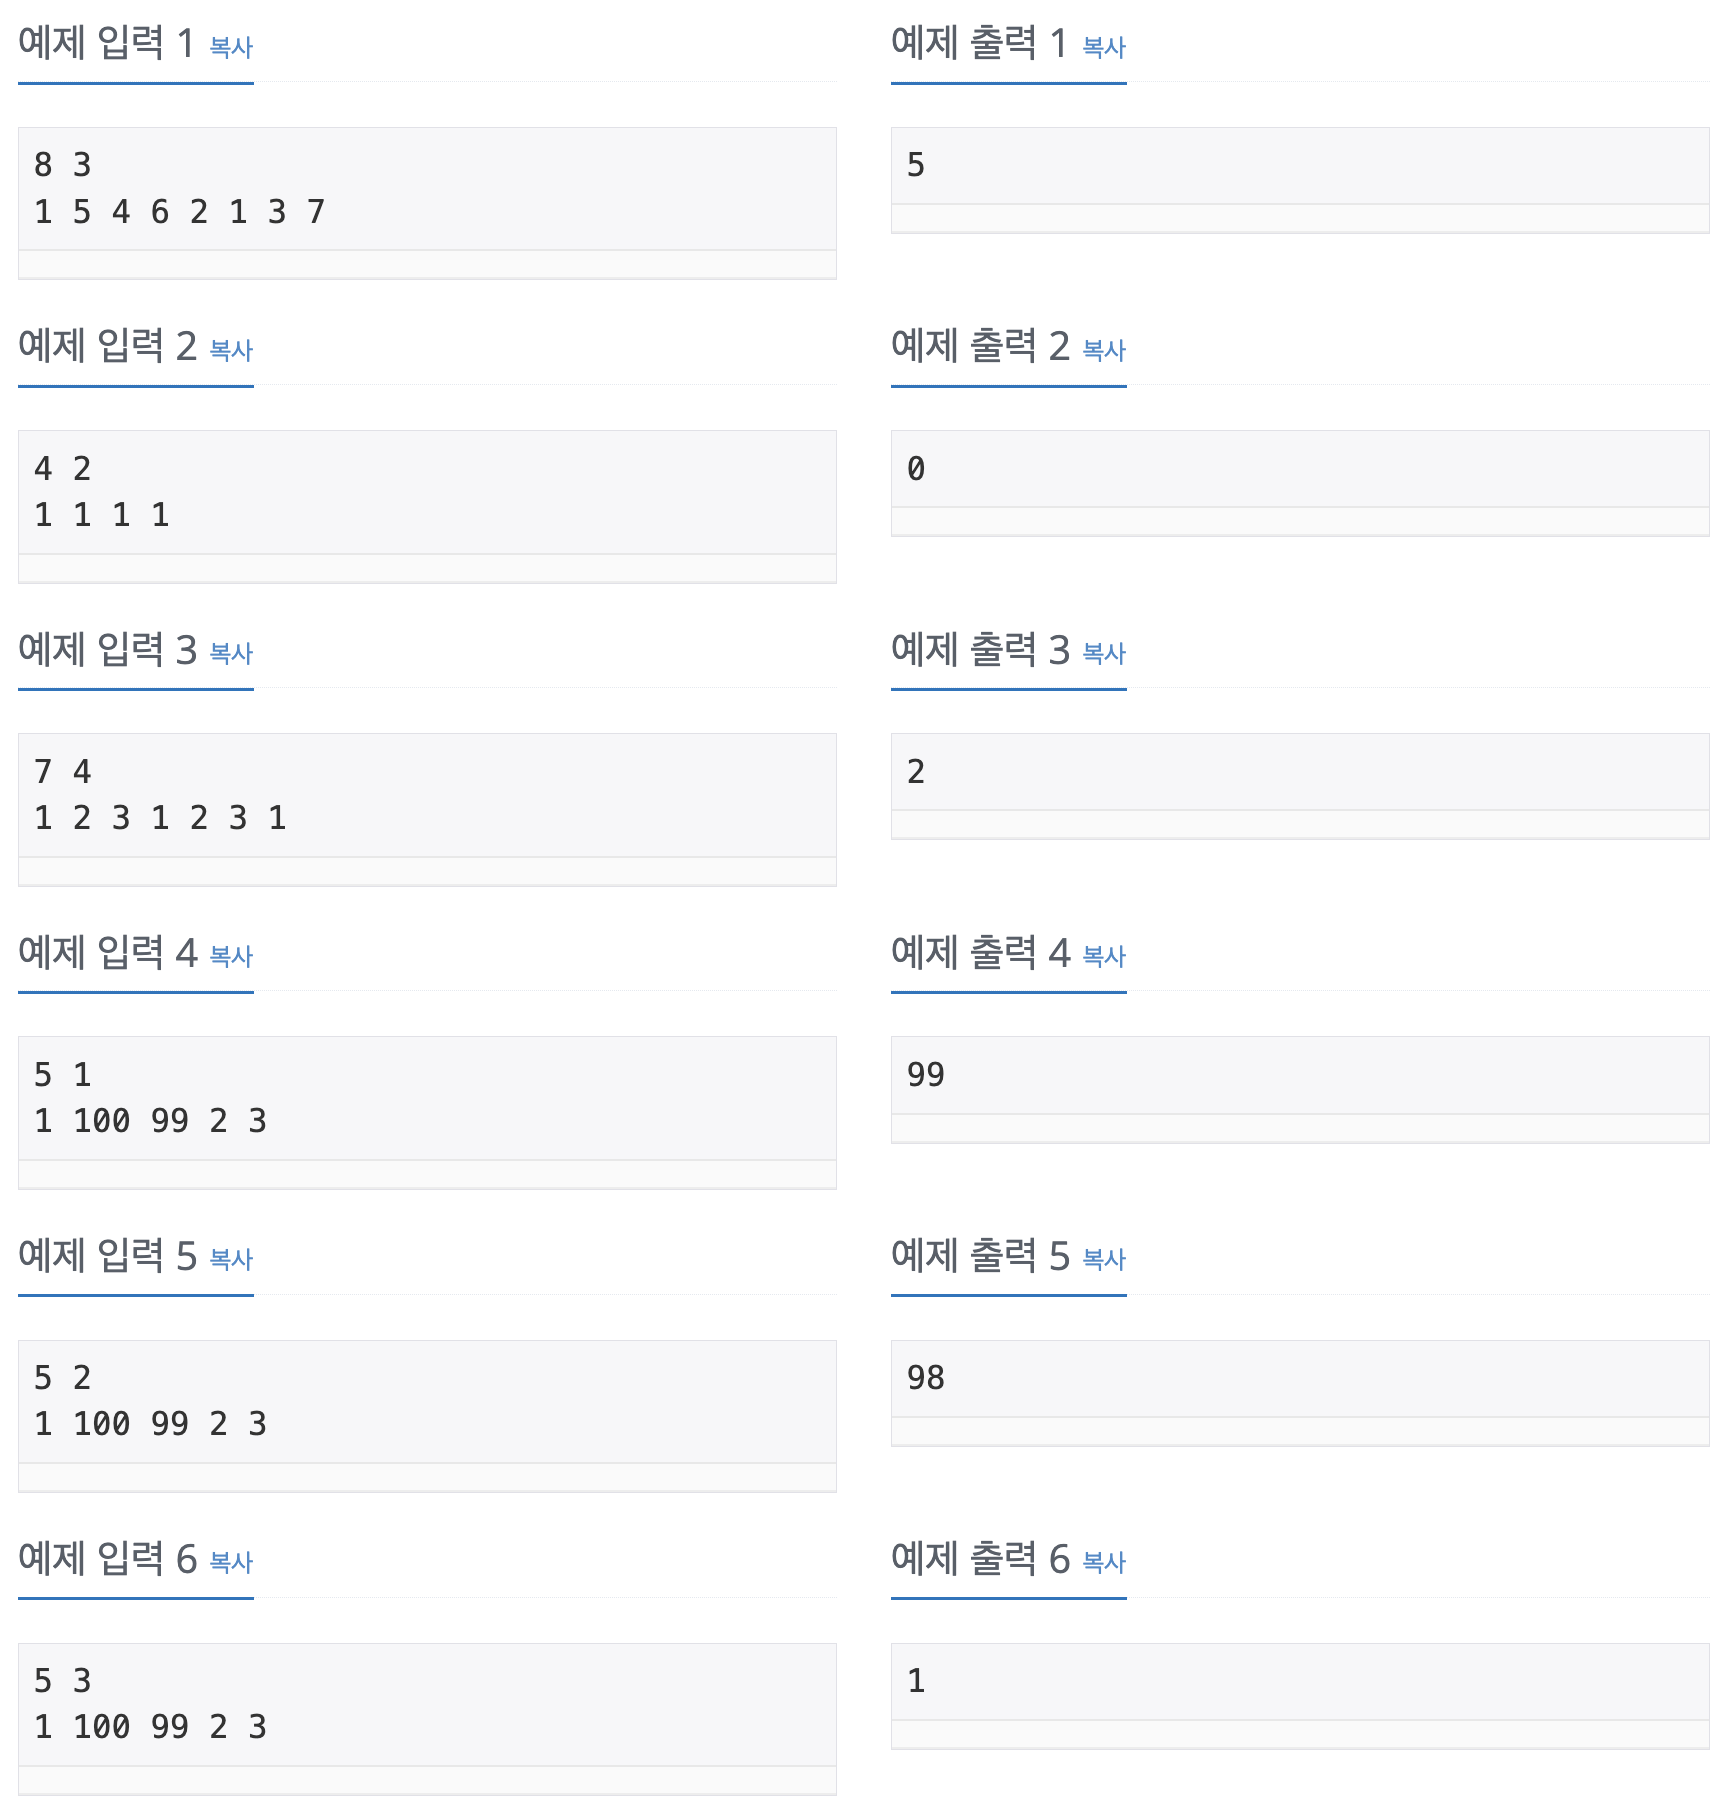Click the 예제 출력 6 heading
1728x1812 pixels.
pyautogui.click(x=981, y=1559)
